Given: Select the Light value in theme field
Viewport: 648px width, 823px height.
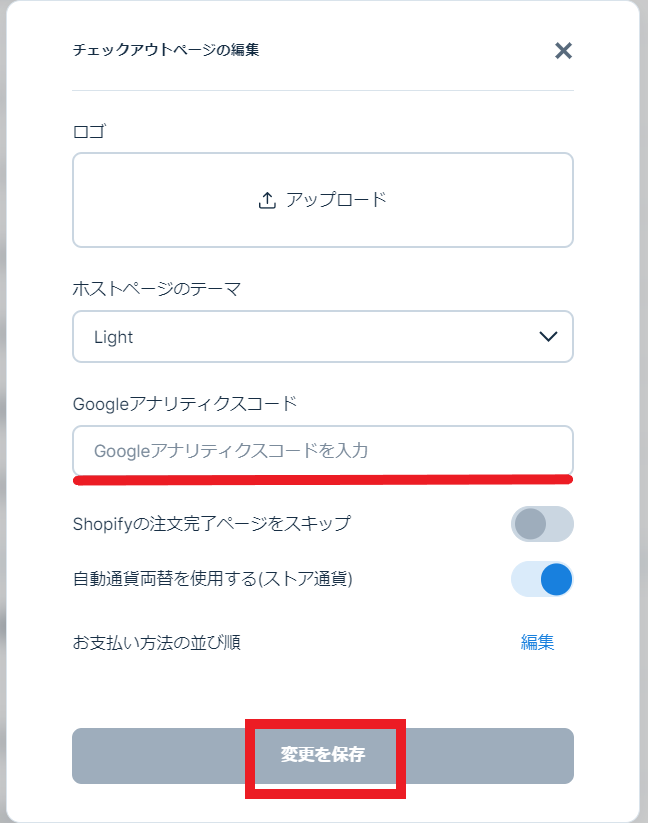Looking at the screenshot, I should [x=114, y=337].
